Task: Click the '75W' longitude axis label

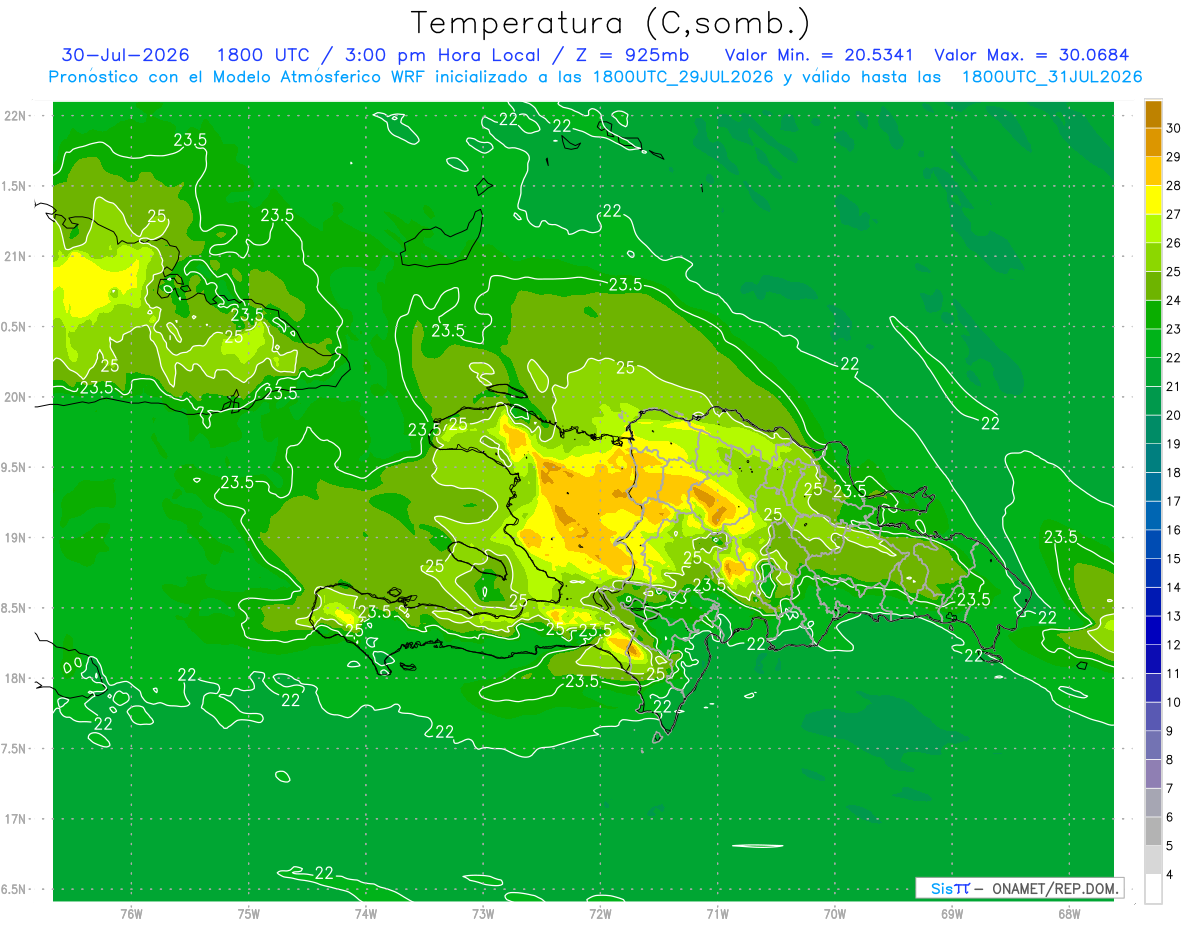Action: (248, 913)
